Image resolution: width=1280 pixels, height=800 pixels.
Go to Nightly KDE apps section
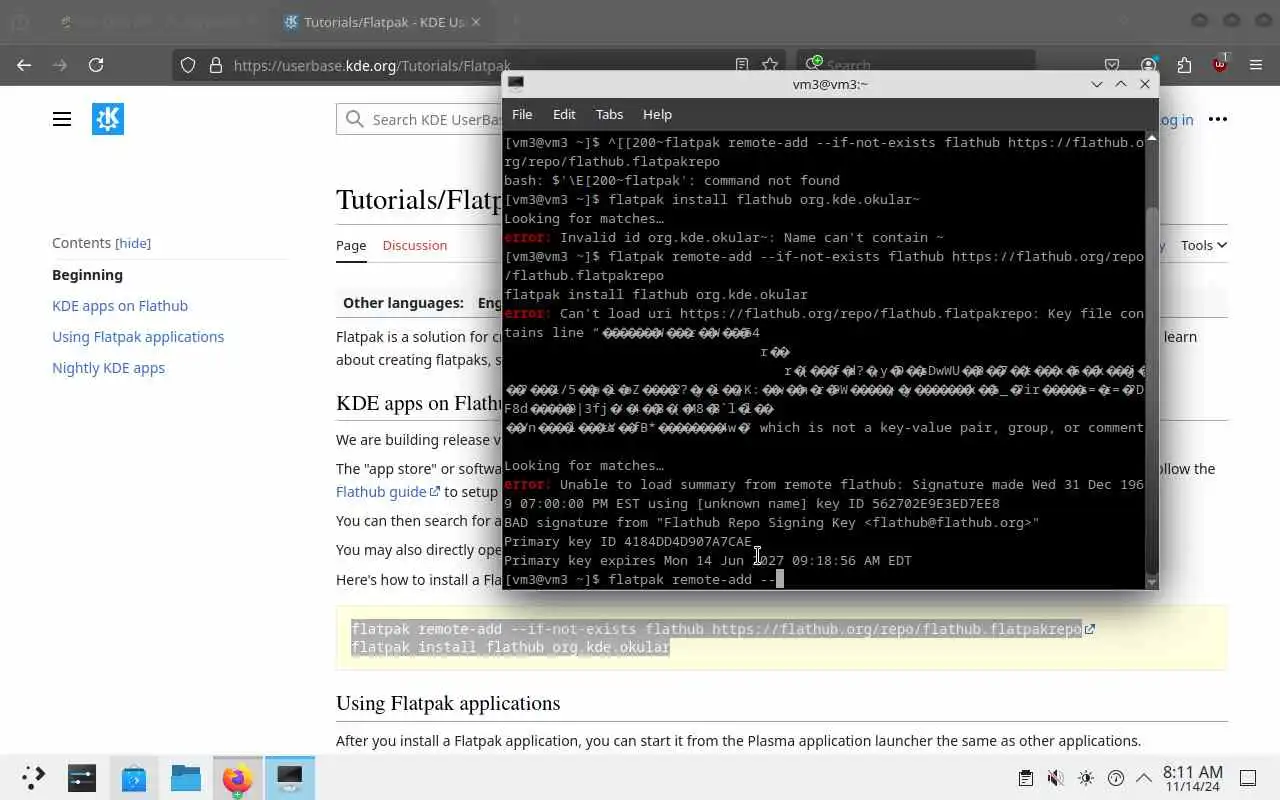click(108, 368)
